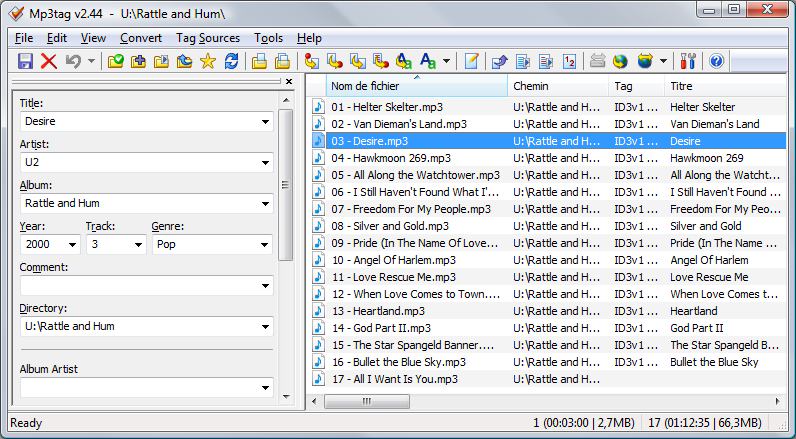
Task: Click the blue question mark Help icon
Action: click(716, 61)
